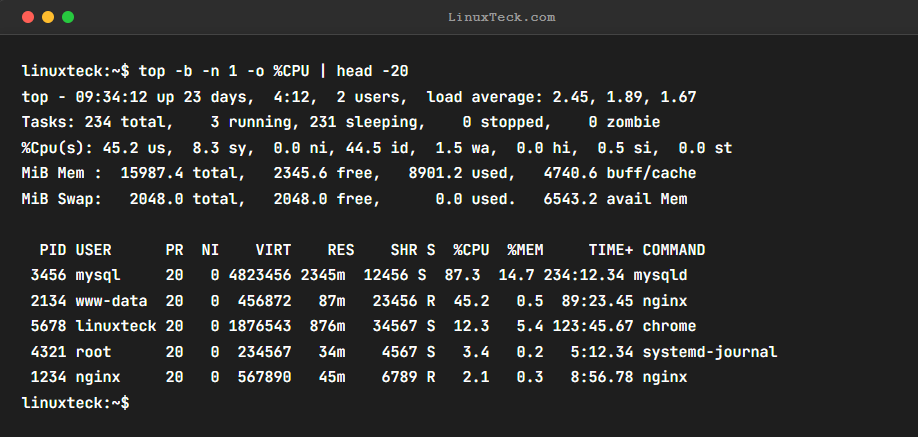This screenshot has width=918, height=437.
Task: Click the 'head -20' text in the command
Action: coord(372,71)
